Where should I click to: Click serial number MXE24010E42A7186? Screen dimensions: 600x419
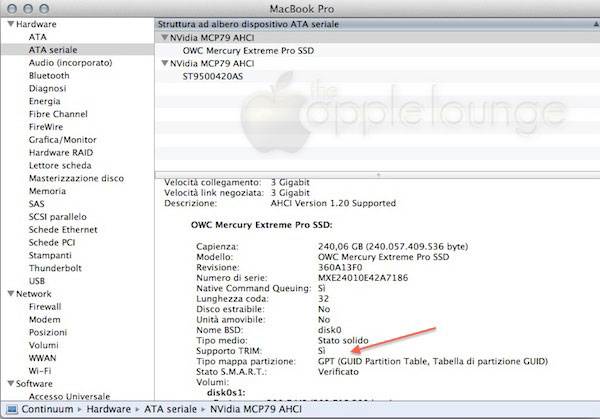[x=363, y=278]
